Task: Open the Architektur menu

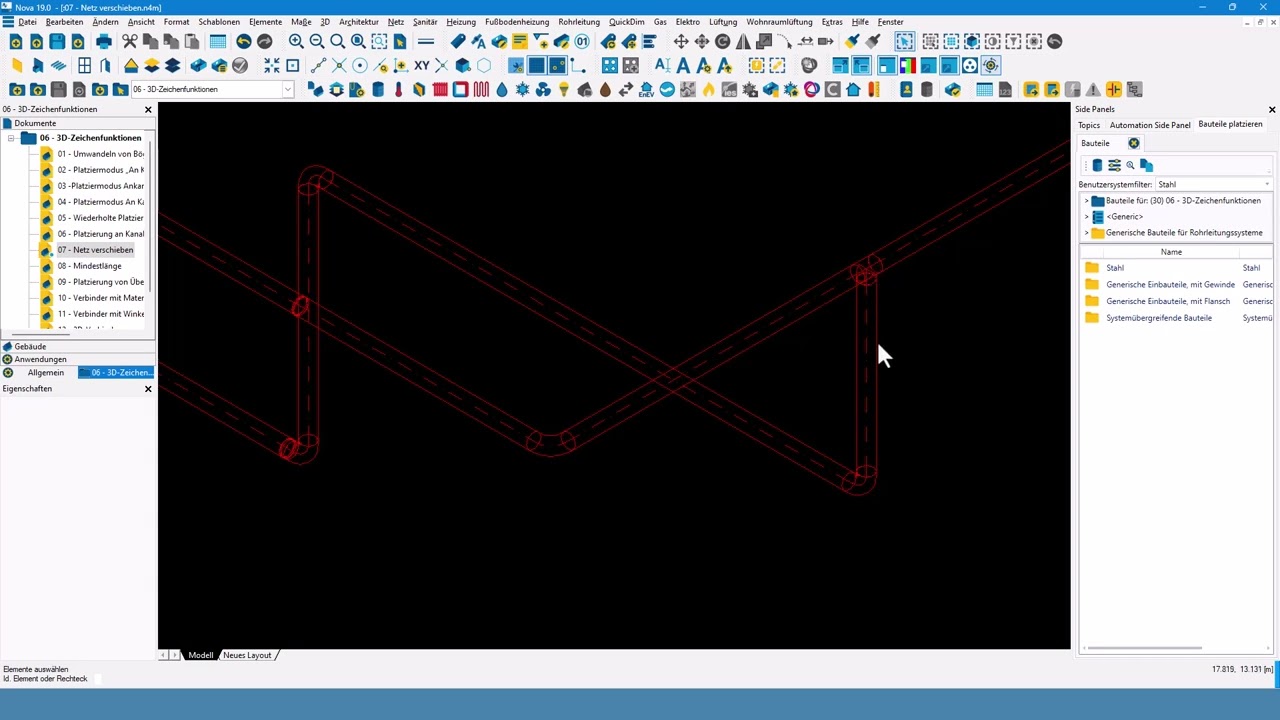Action: [359, 22]
